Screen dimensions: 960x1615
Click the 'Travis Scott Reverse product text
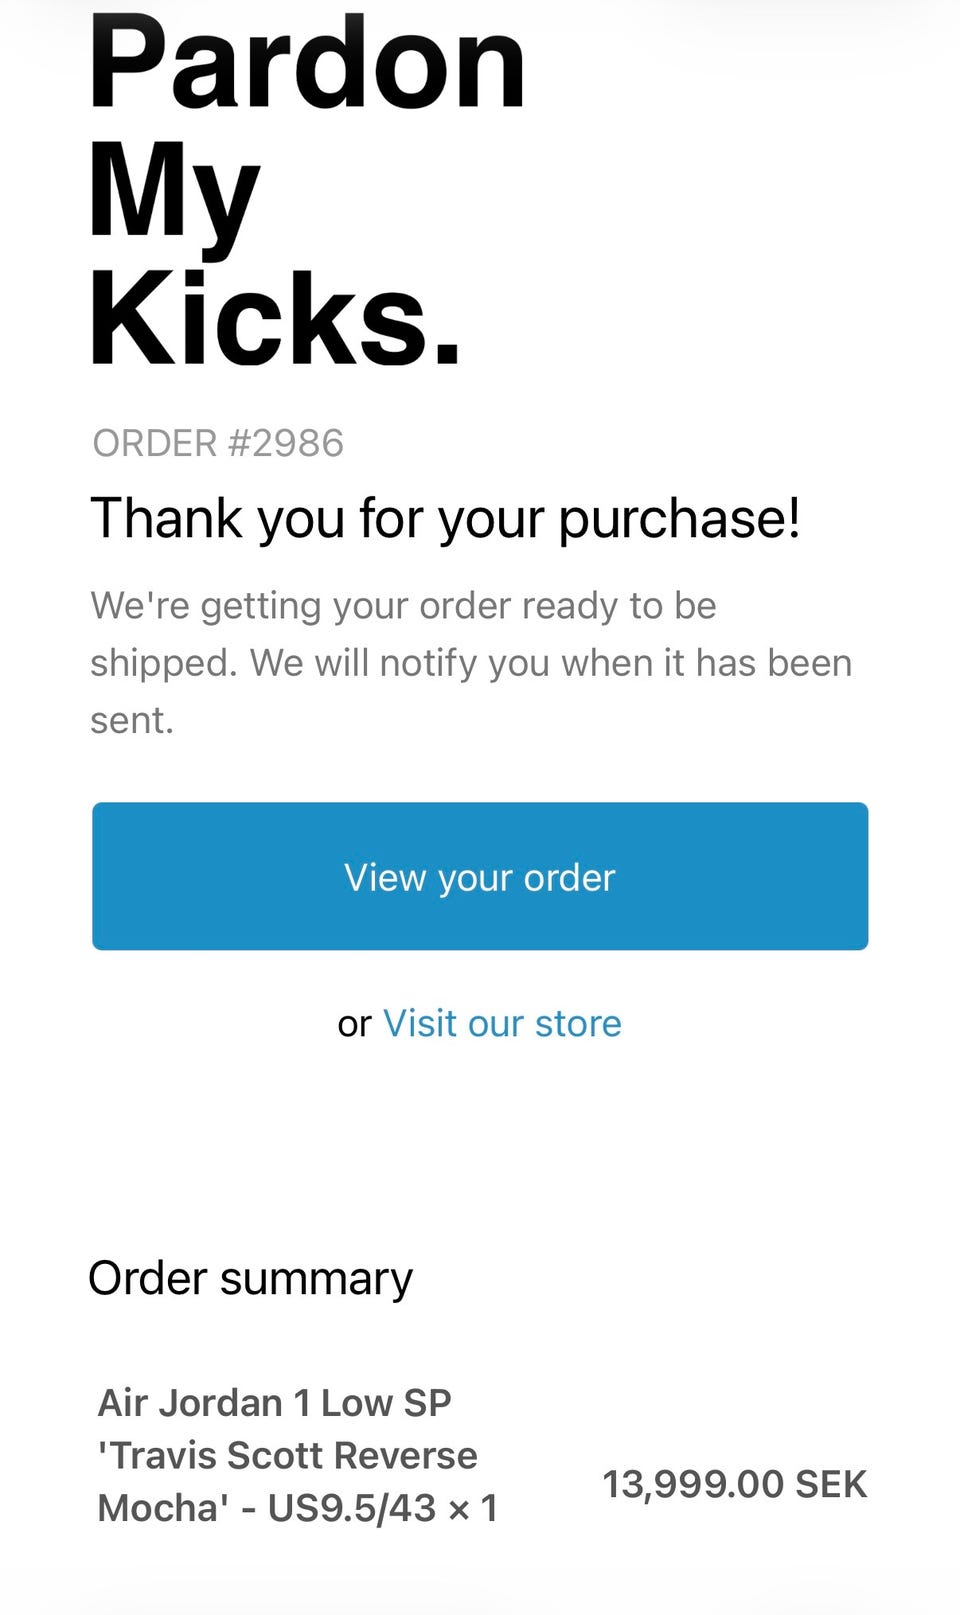coord(287,1455)
